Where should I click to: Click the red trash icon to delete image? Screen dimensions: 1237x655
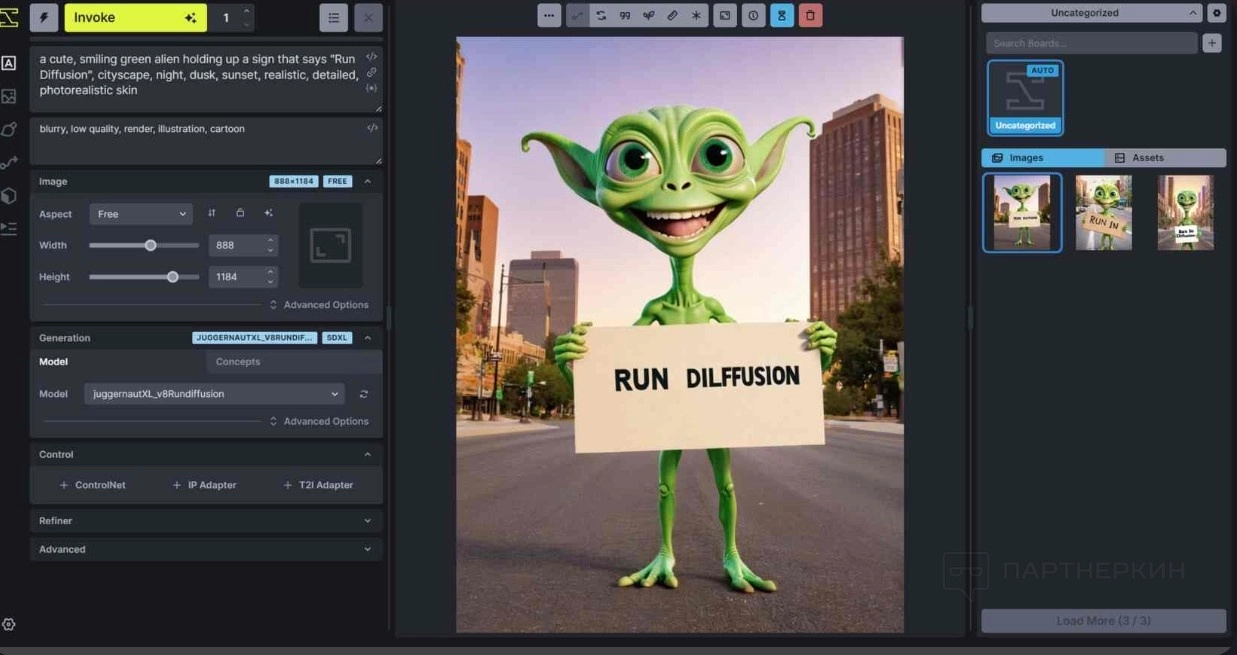[810, 16]
